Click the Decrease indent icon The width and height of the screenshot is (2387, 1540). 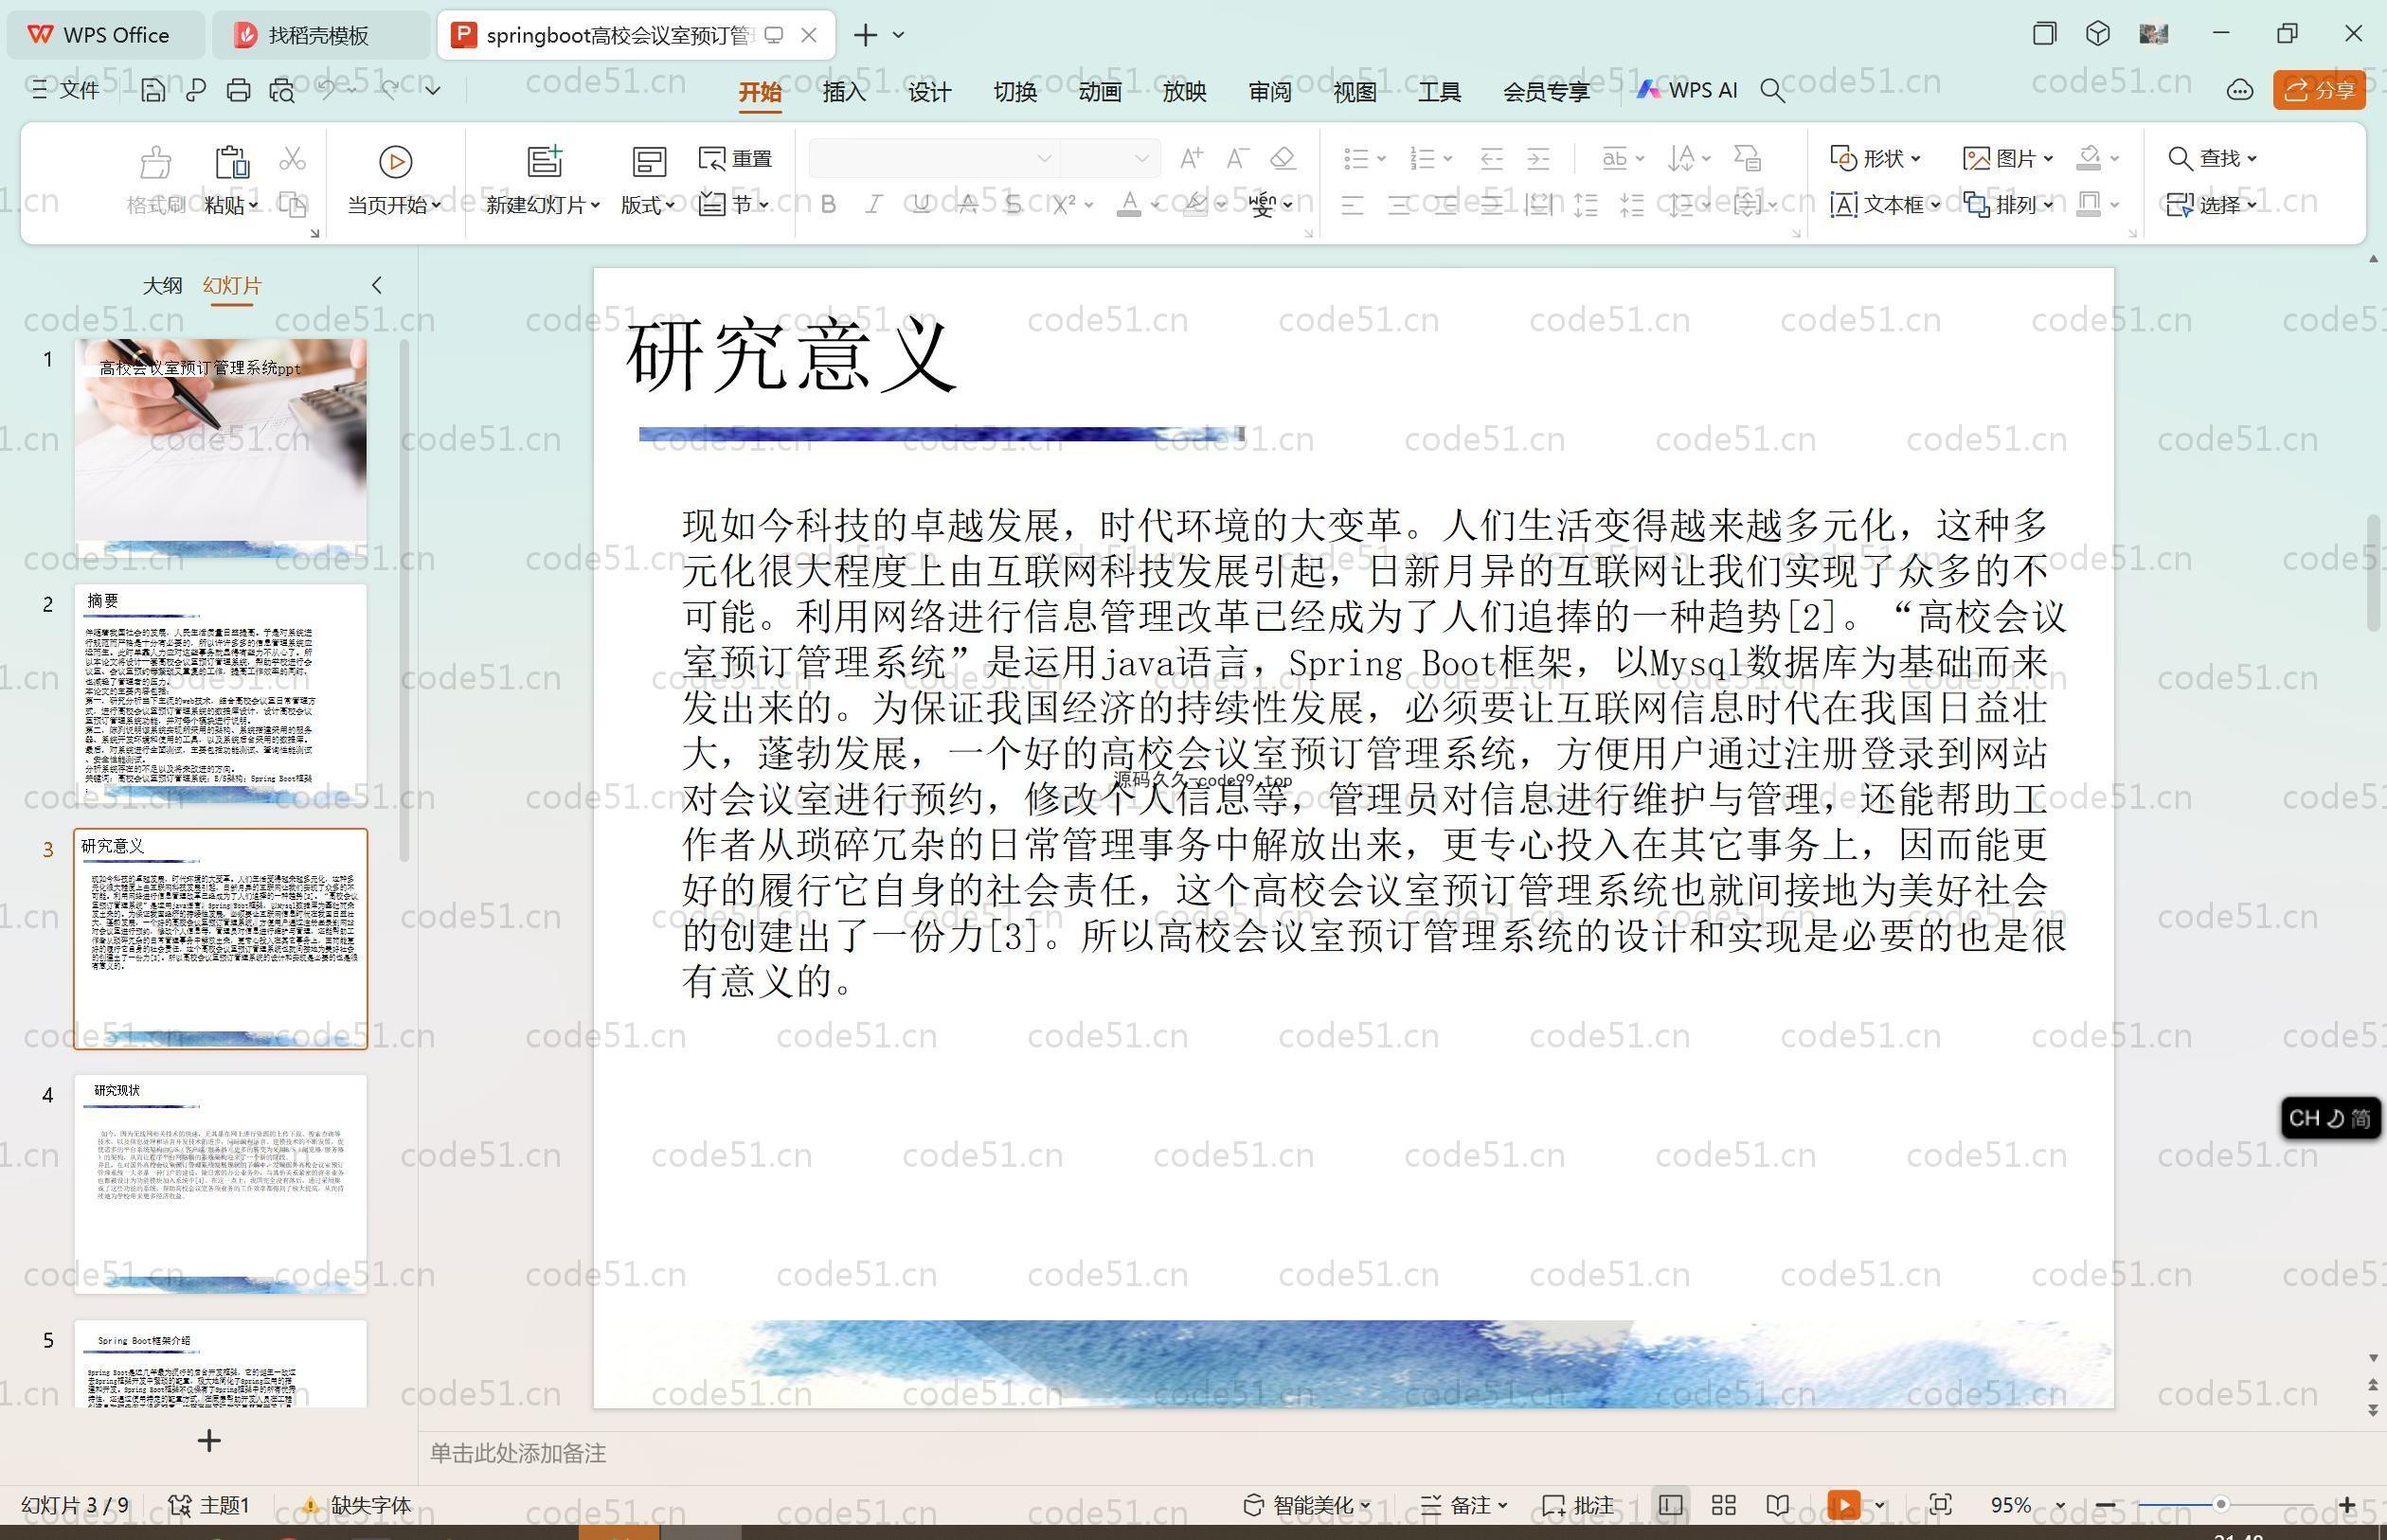(1491, 158)
